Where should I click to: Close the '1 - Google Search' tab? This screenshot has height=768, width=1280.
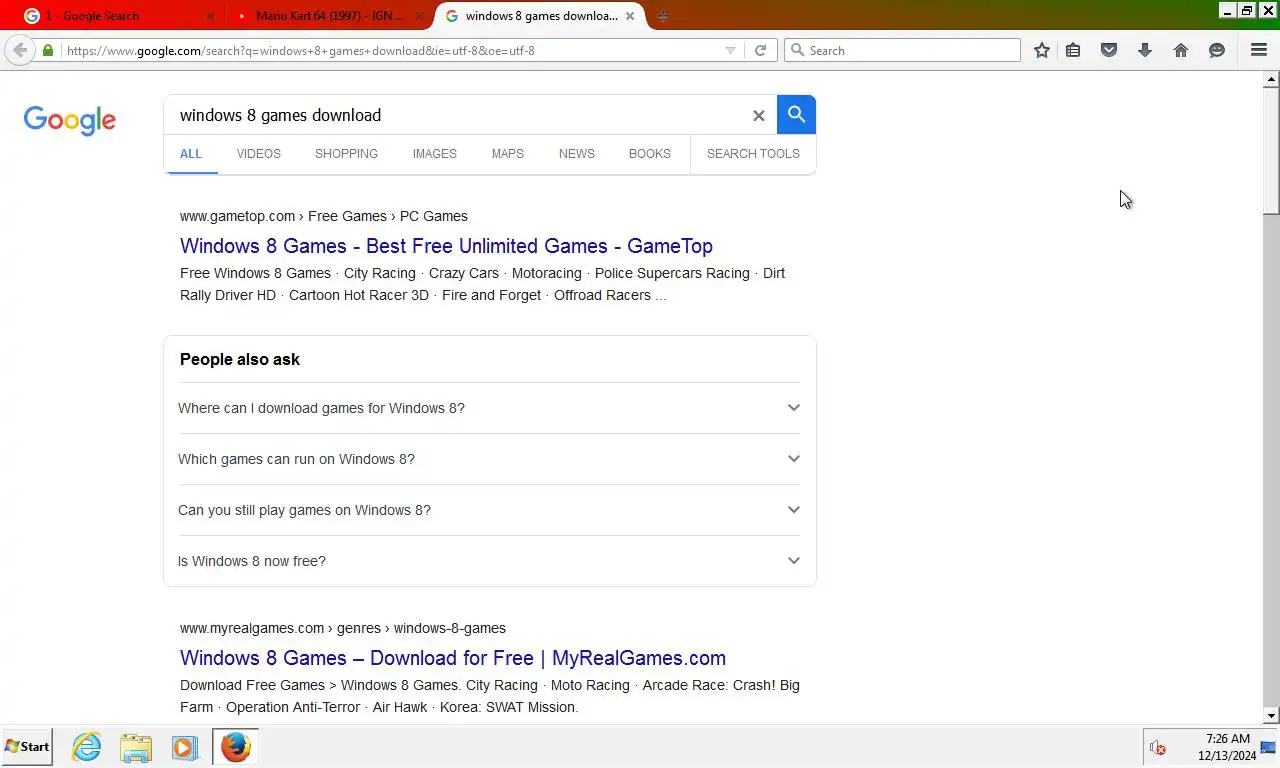pyautogui.click(x=210, y=16)
